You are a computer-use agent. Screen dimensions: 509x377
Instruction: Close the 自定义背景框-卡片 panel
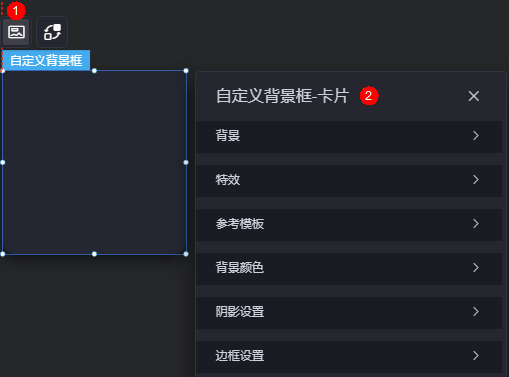click(x=473, y=96)
